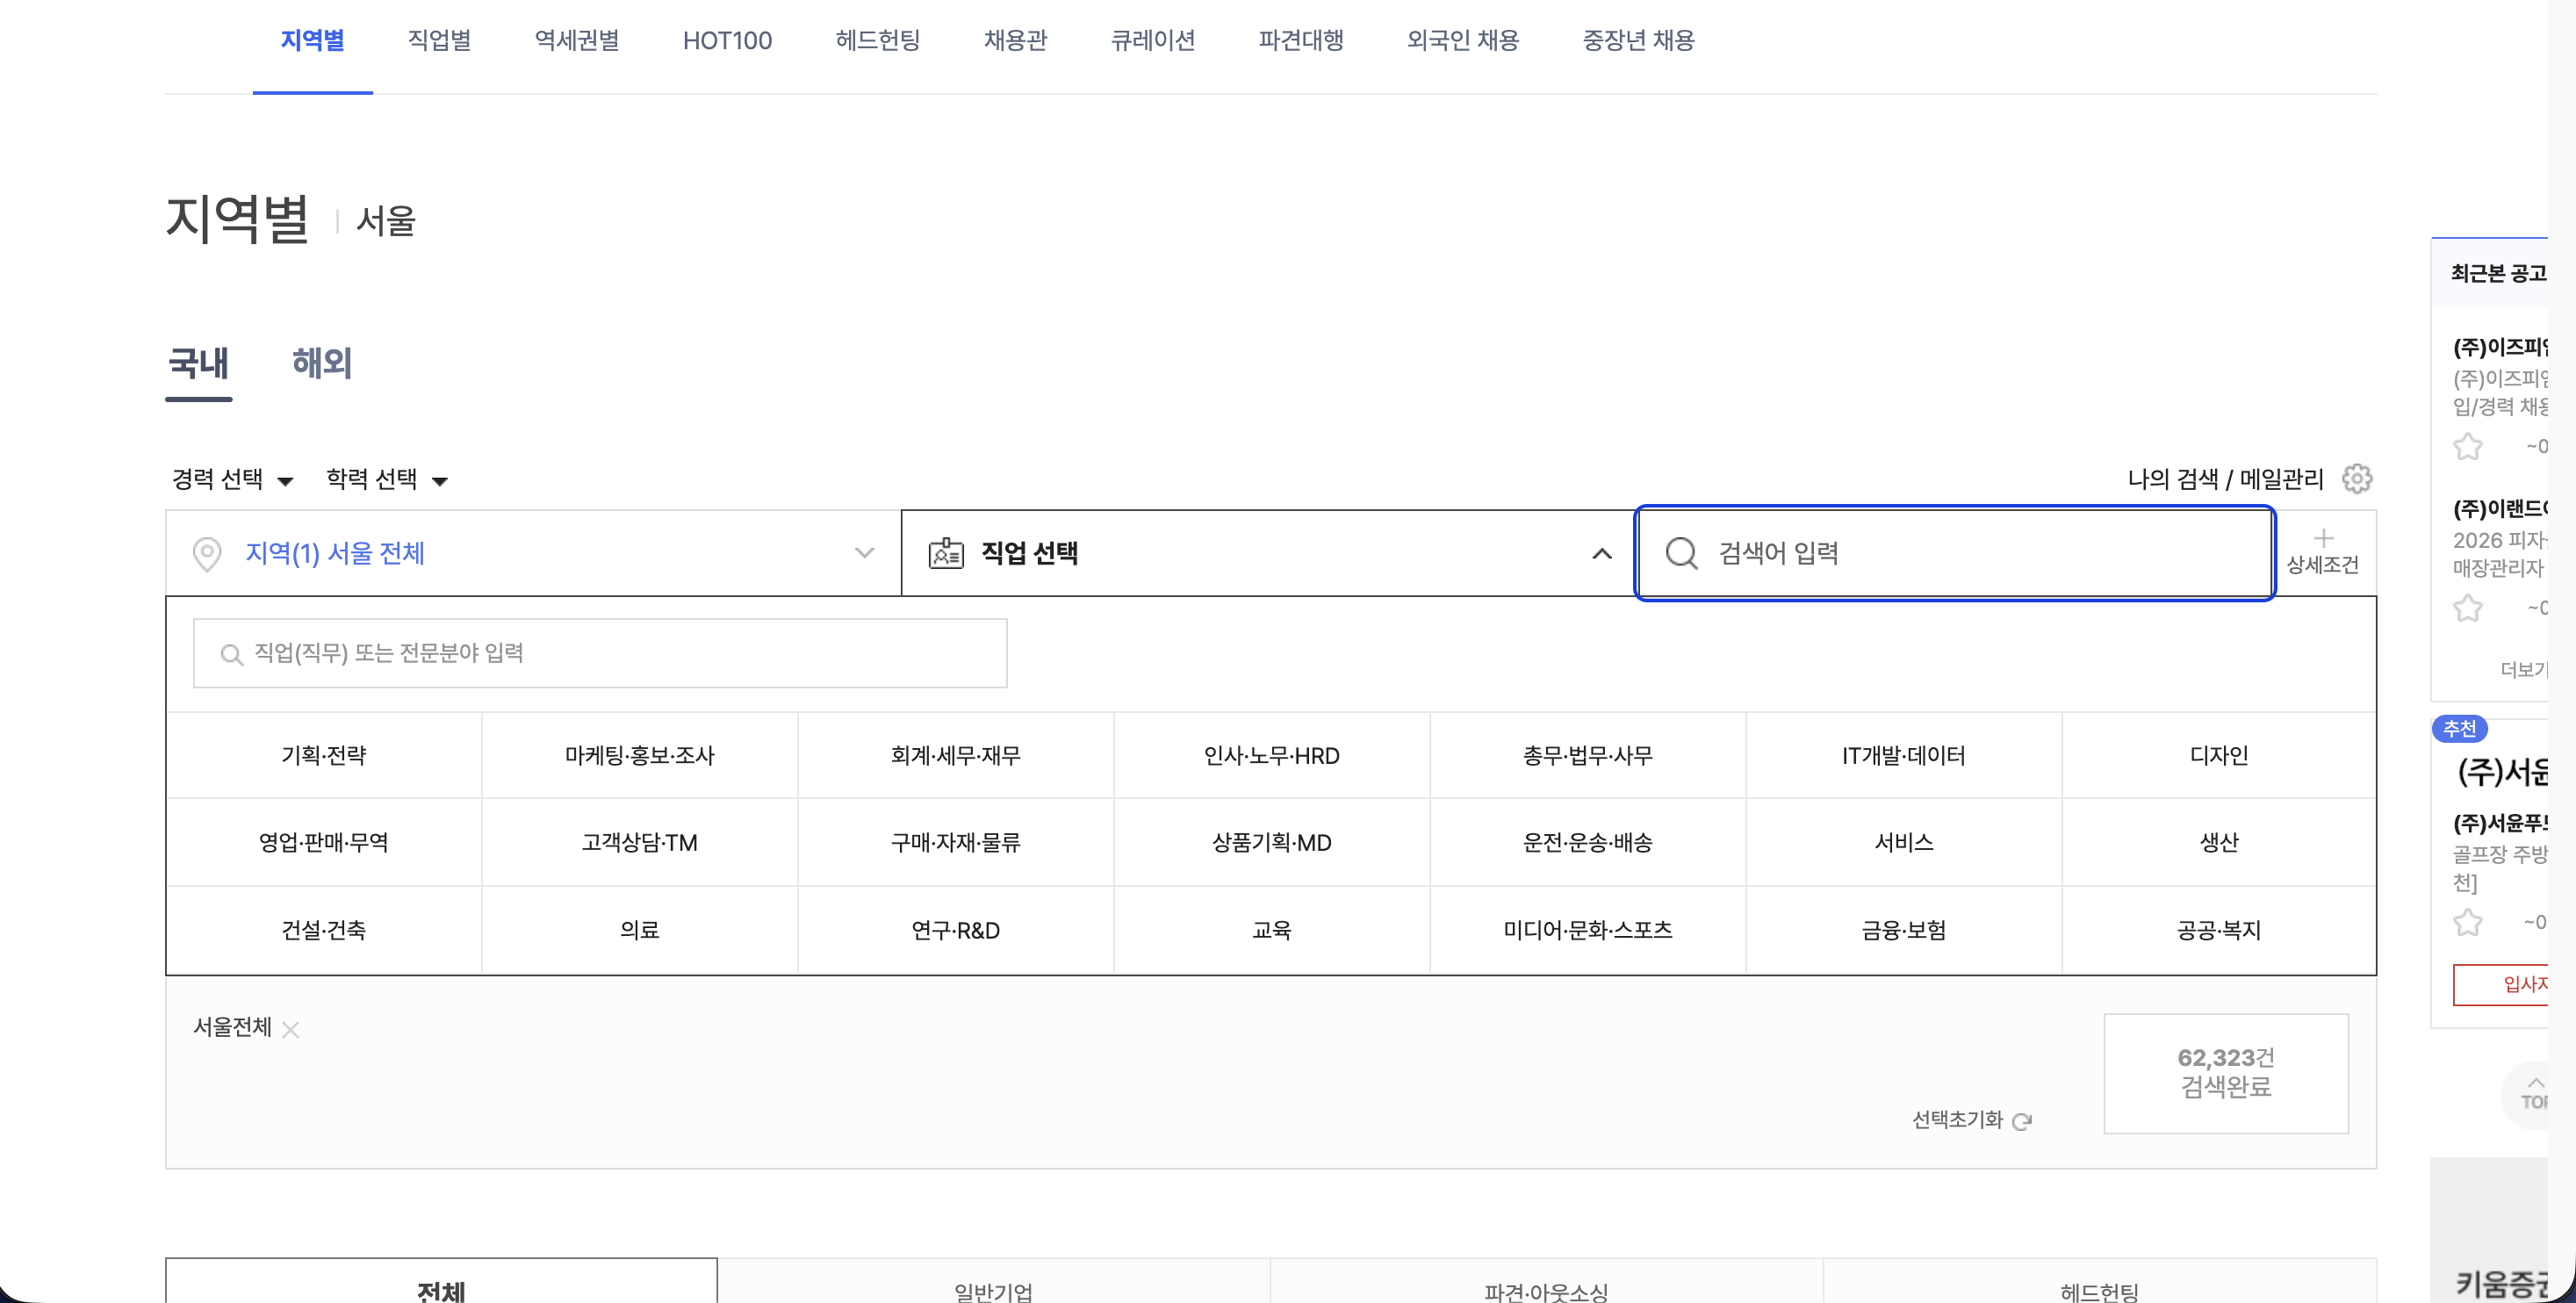Click the magnifier icon in the job search field

coord(231,655)
